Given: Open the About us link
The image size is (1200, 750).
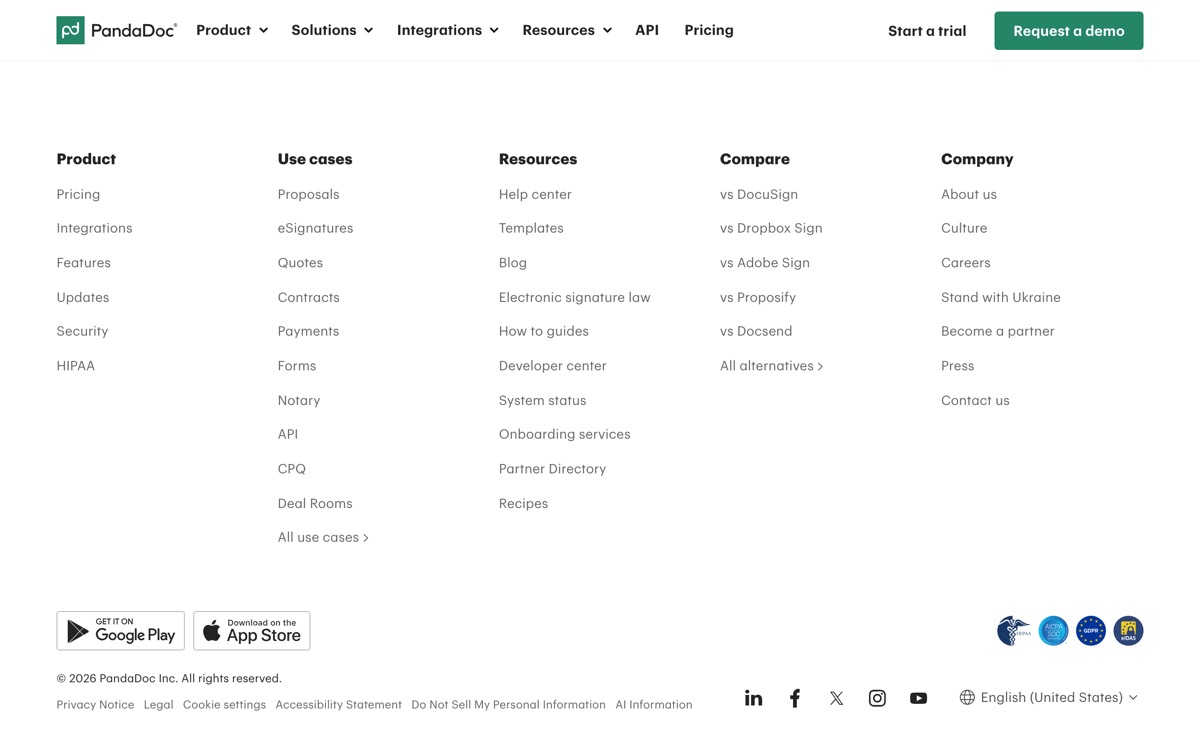Looking at the screenshot, I should tap(969, 194).
